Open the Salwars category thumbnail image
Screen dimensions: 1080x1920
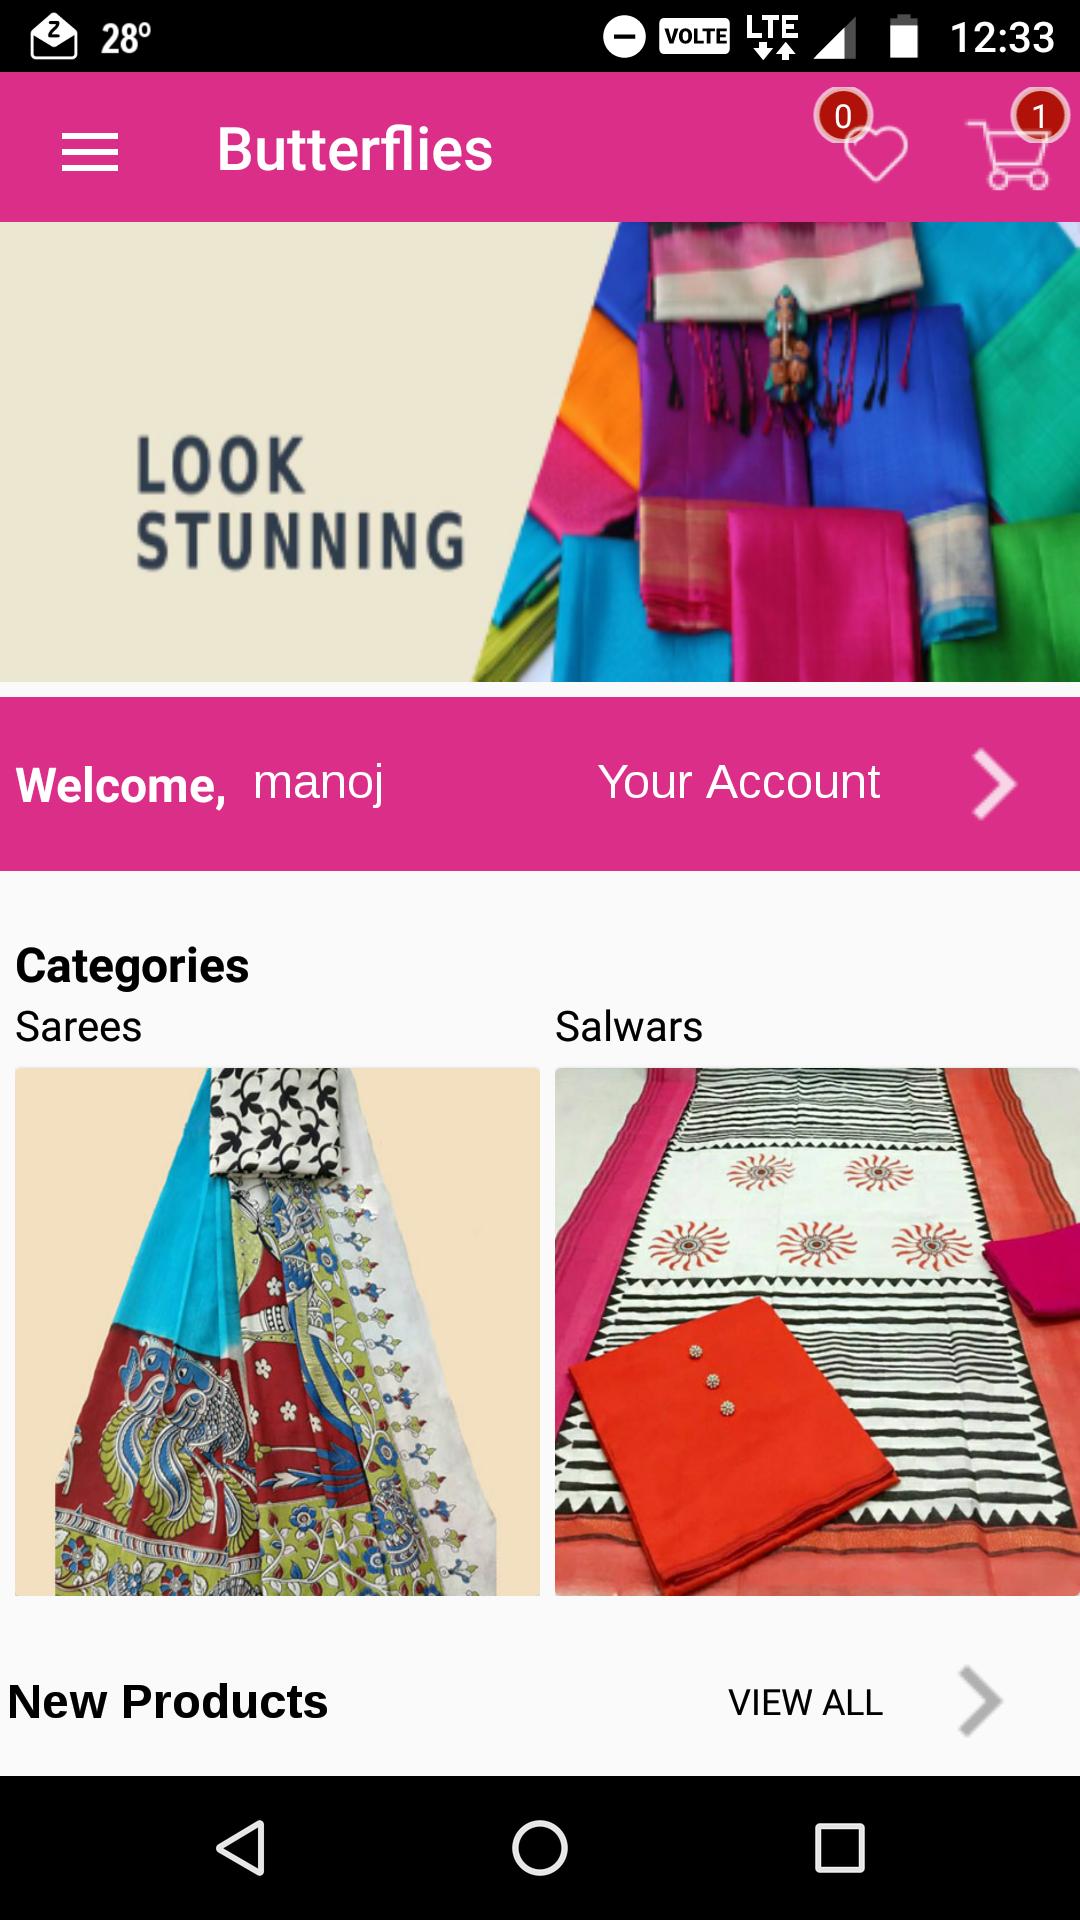tap(817, 1331)
